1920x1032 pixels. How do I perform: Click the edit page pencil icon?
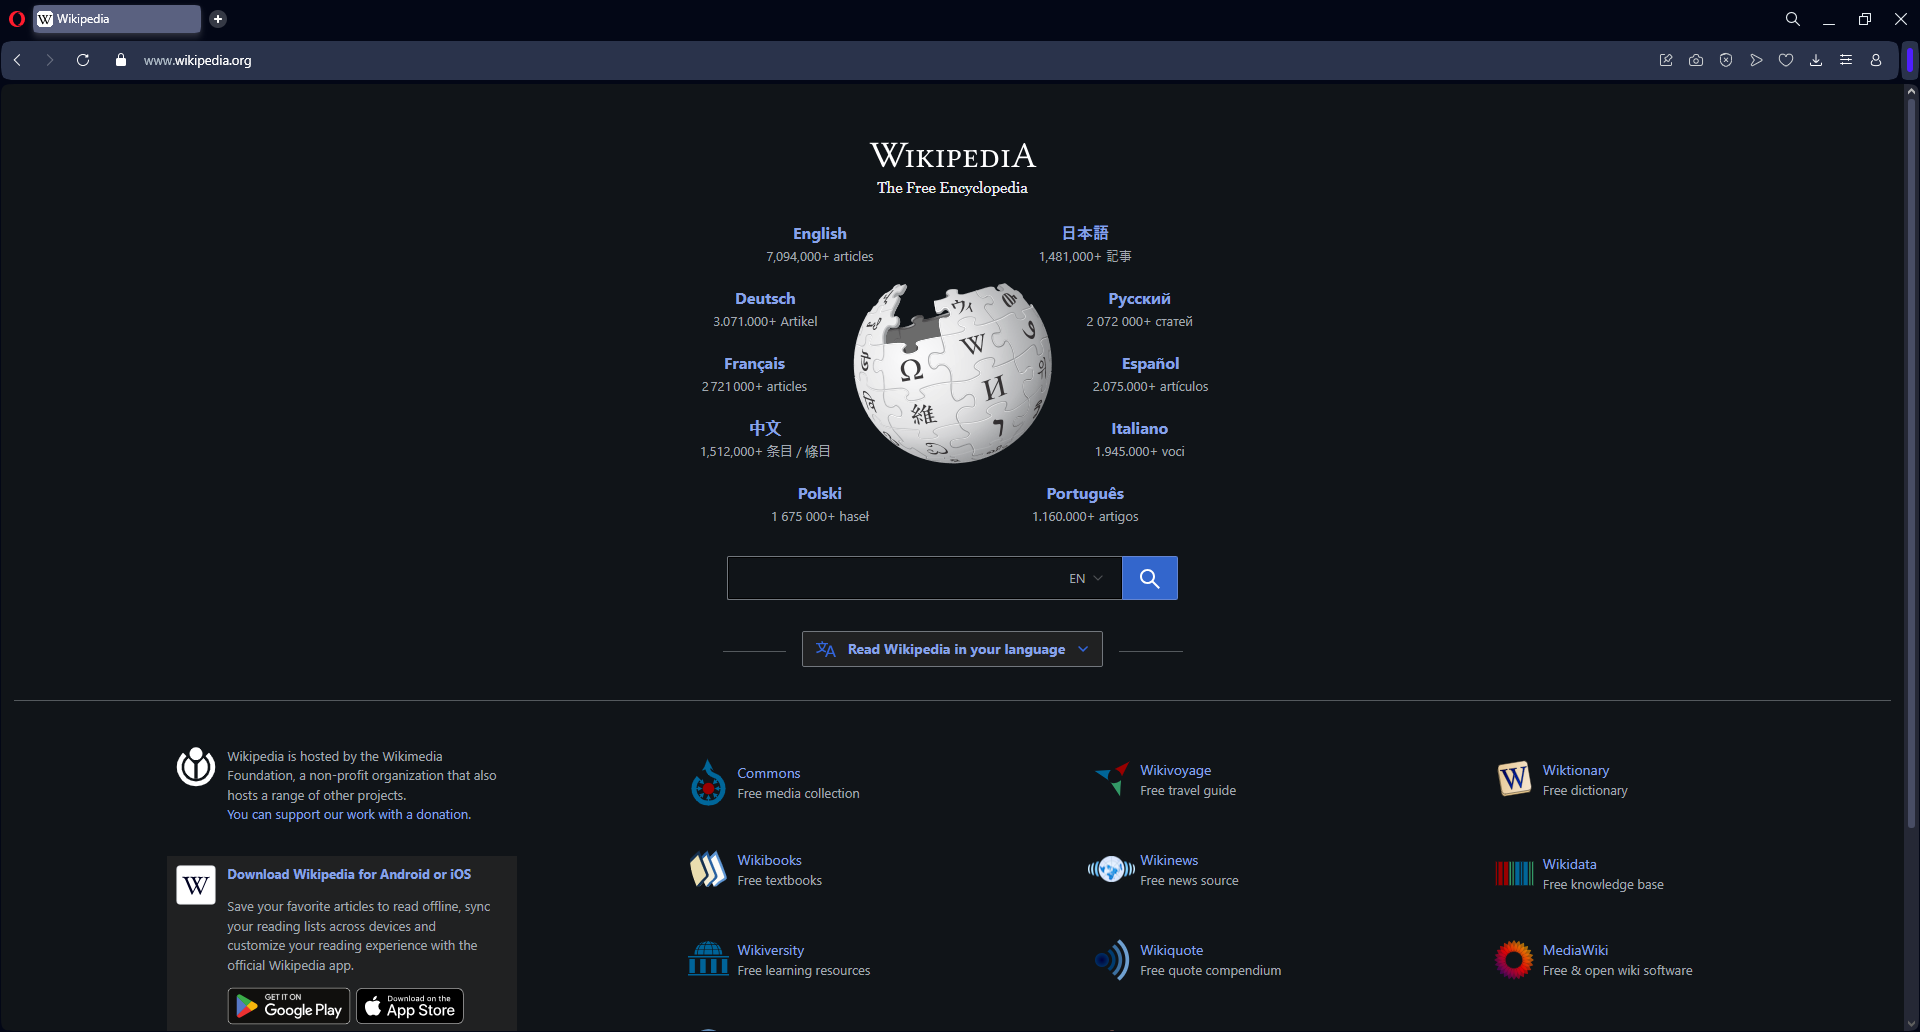click(1666, 60)
